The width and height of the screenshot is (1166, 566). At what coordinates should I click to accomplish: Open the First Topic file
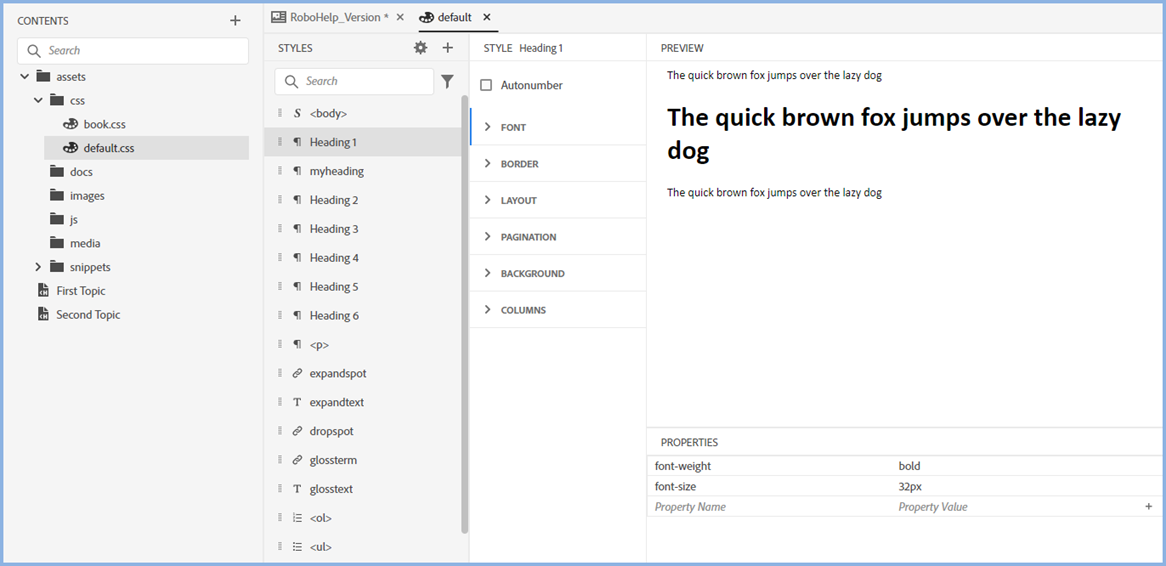(x=80, y=291)
